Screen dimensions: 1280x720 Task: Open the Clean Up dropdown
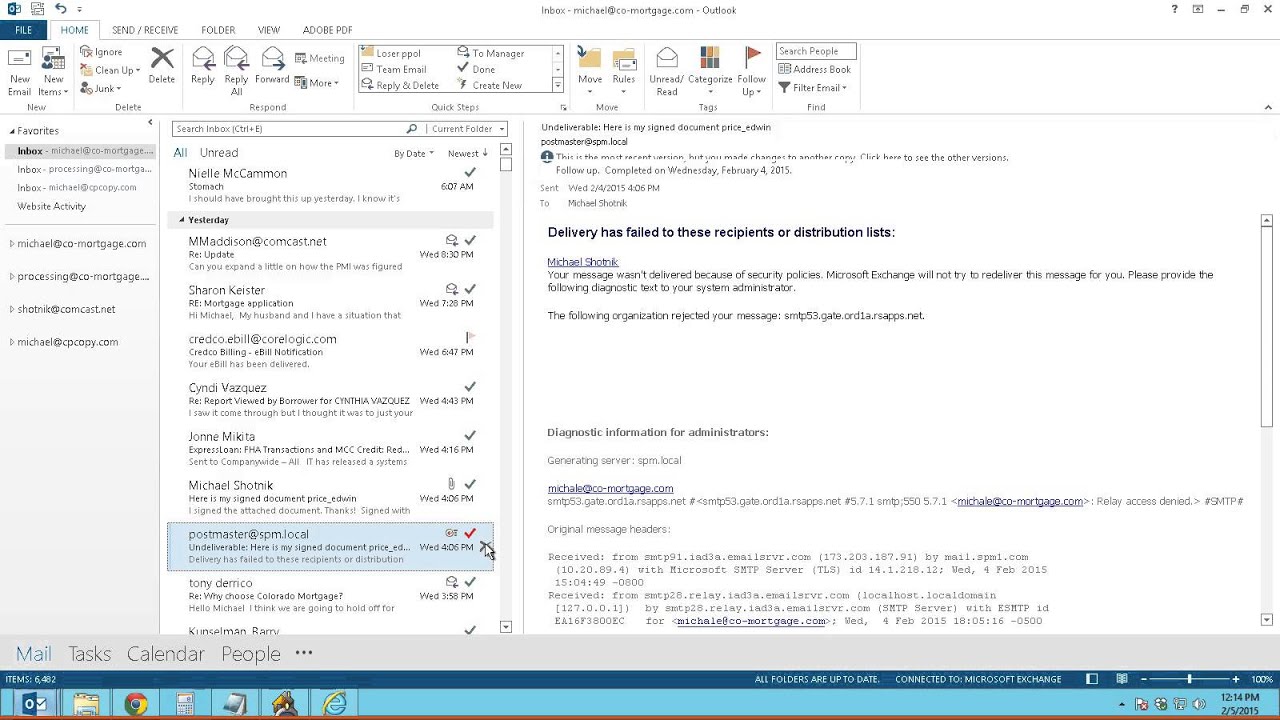click(x=111, y=70)
